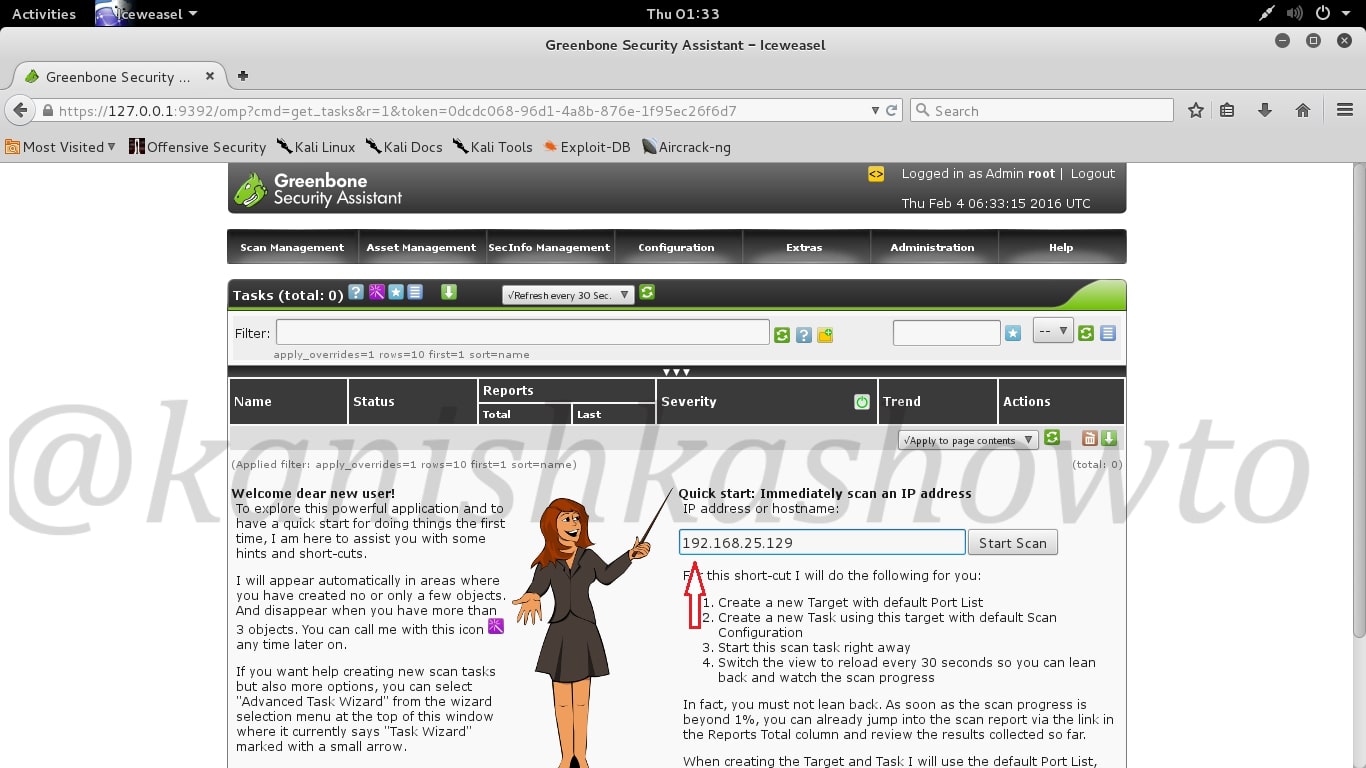Open the Iceweasel downloads arrow icon
This screenshot has width=1366, height=768.
click(x=1265, y=111)
